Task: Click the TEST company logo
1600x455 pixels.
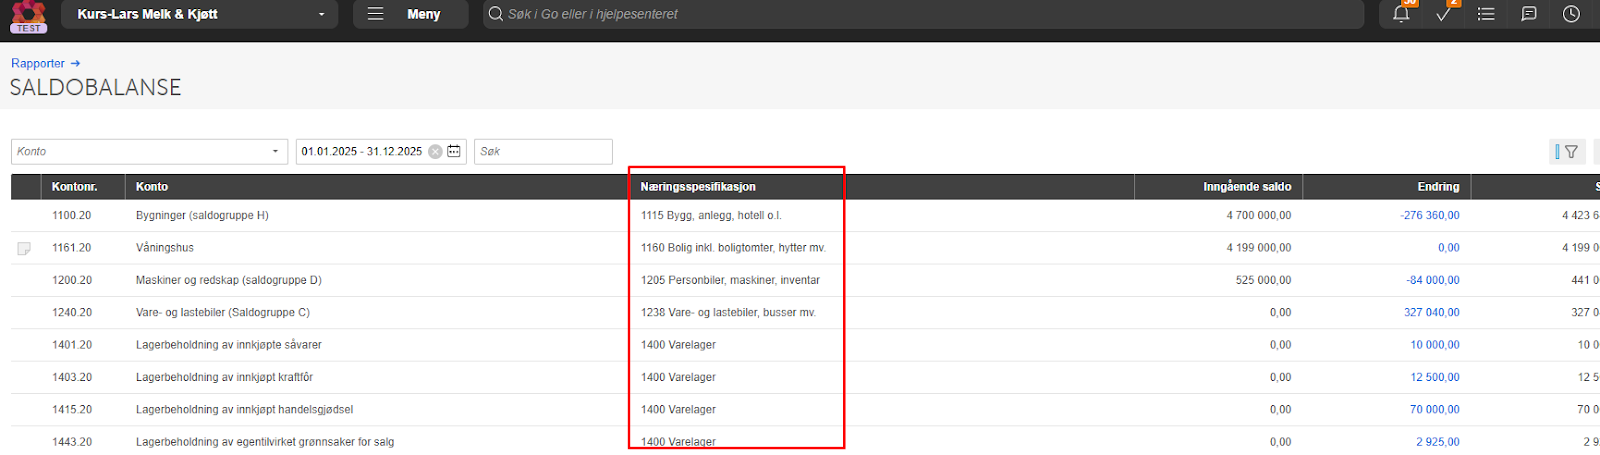Action: pyautogui.click(x=29, y=16)
